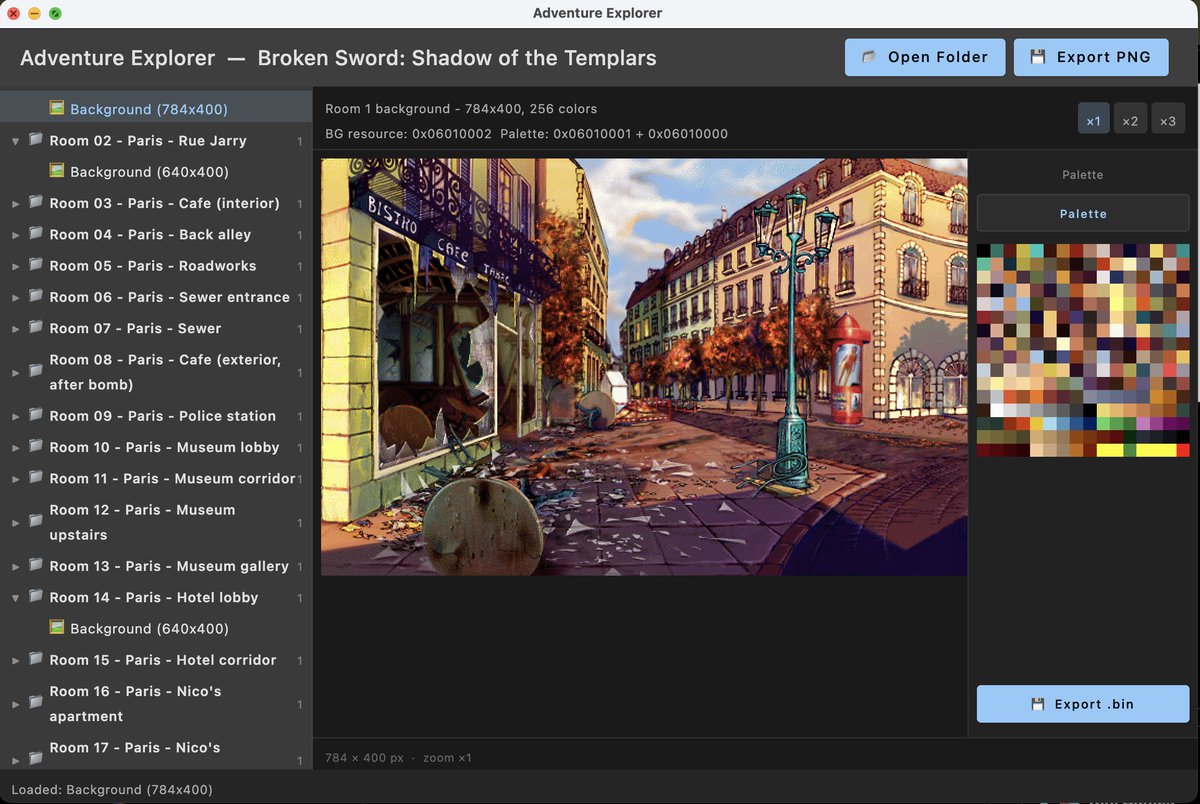Expand Room 03 - Paris - Cafe (interior)
1200x804 pixels.
click(x=15, y=204)
